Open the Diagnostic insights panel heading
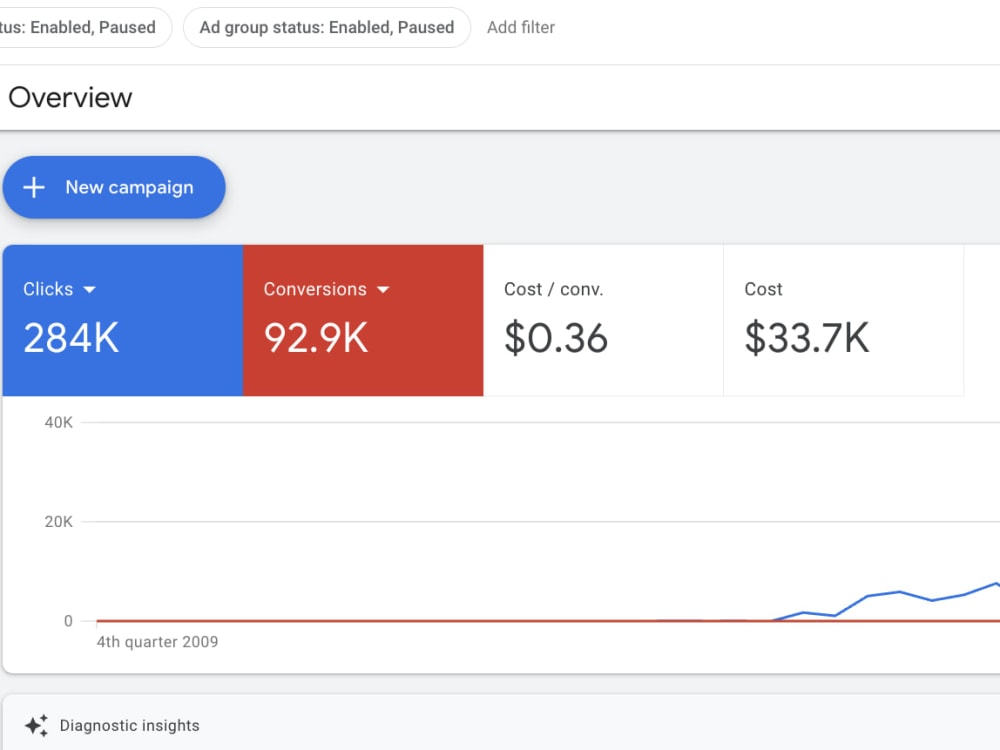 point(129,726)
